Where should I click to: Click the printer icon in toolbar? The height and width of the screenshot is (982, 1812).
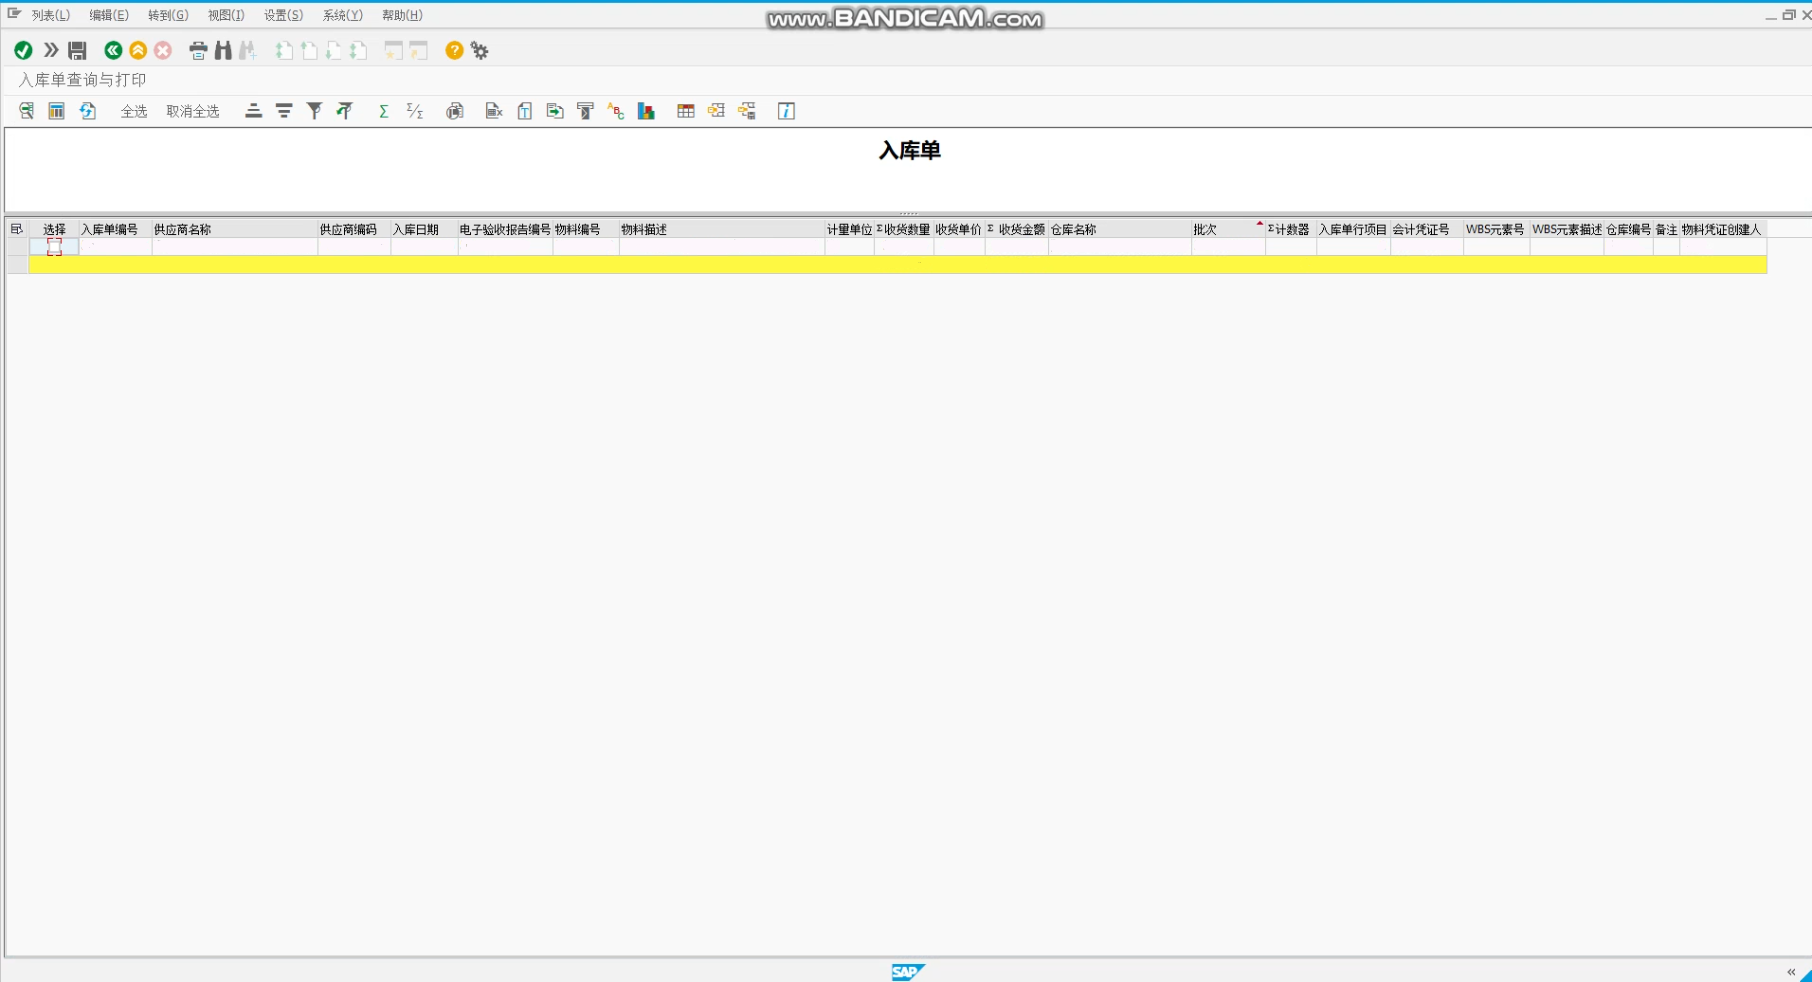coord(198,51)
